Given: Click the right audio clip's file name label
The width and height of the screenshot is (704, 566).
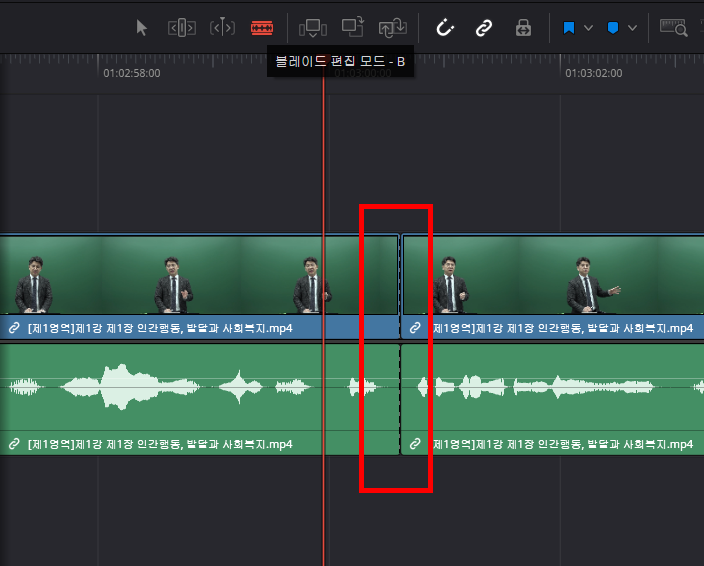Looking at the screenshot, I should [x=563, y=444].
